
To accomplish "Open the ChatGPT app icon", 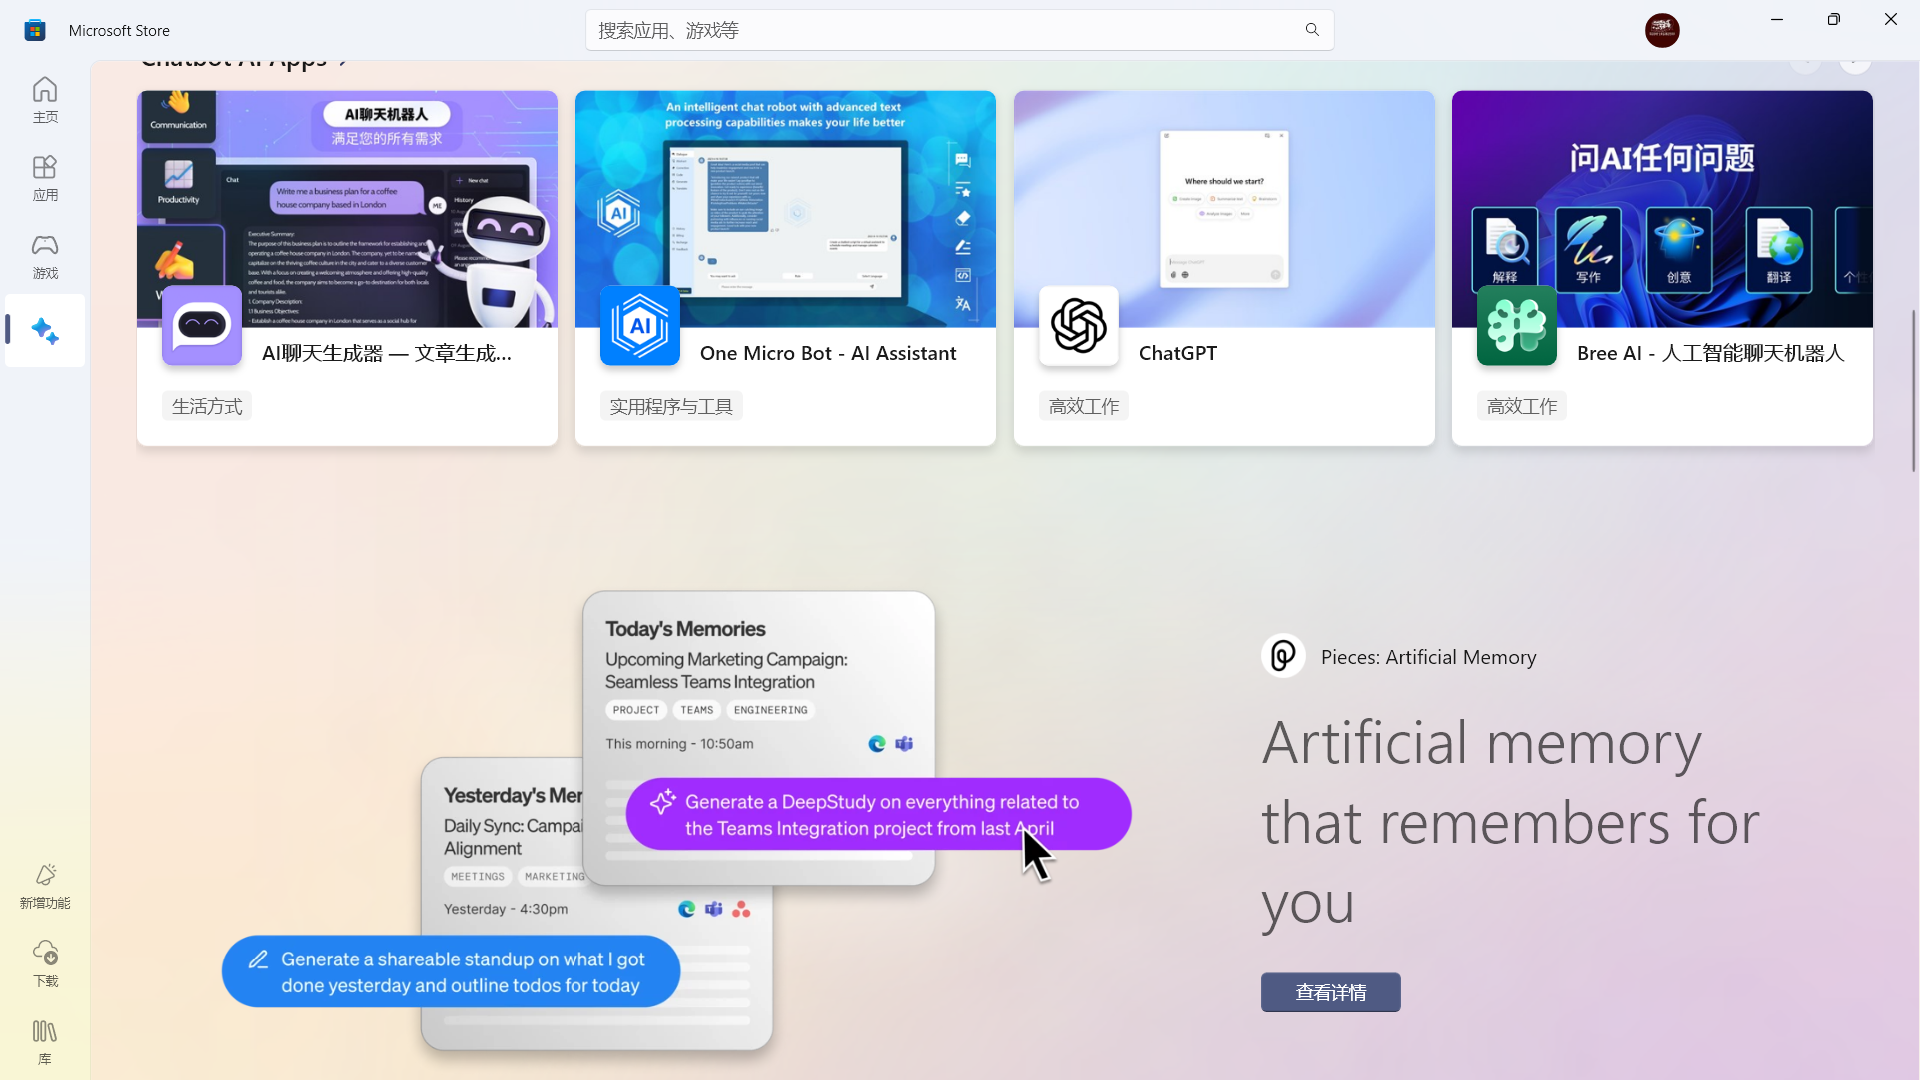I will coord(1079,326).
